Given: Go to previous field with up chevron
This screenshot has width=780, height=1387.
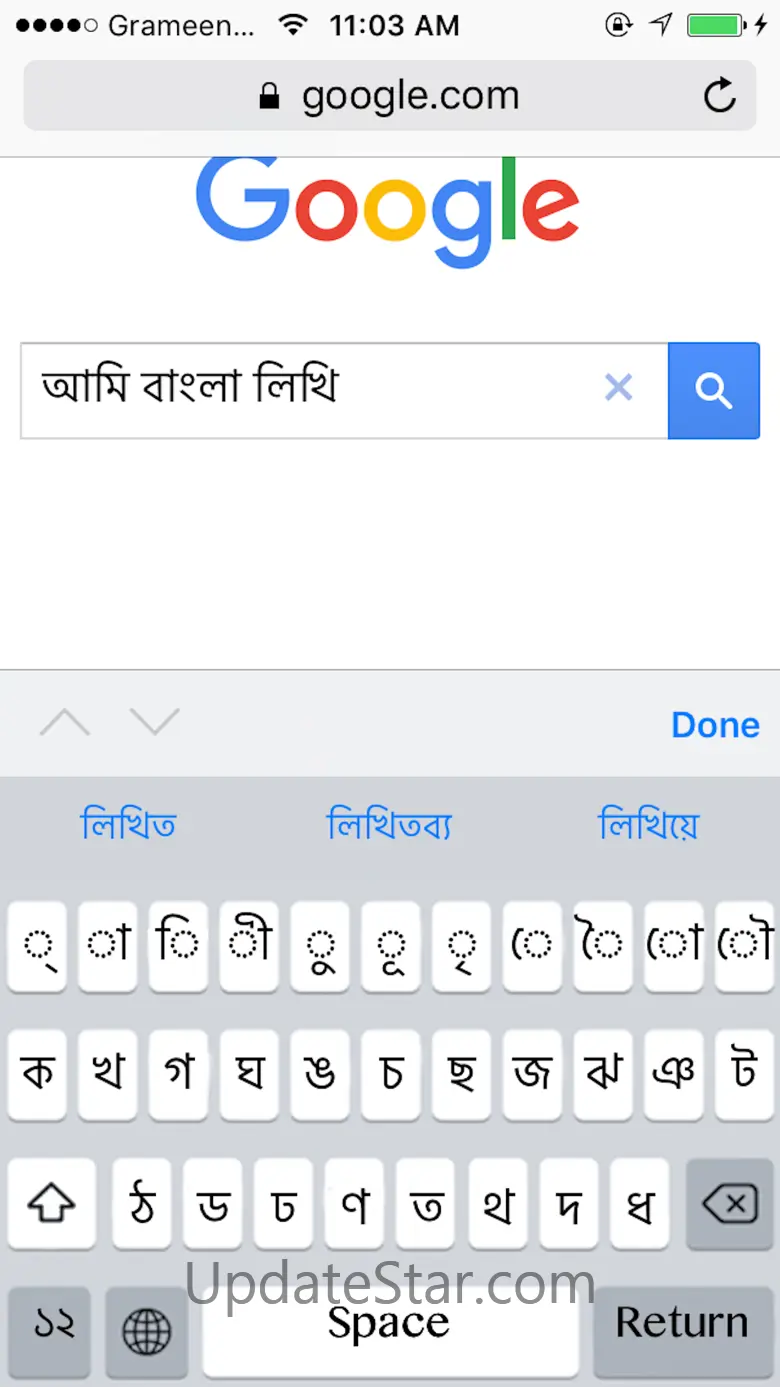Looking at the screenshot, I should coord(65,723).
